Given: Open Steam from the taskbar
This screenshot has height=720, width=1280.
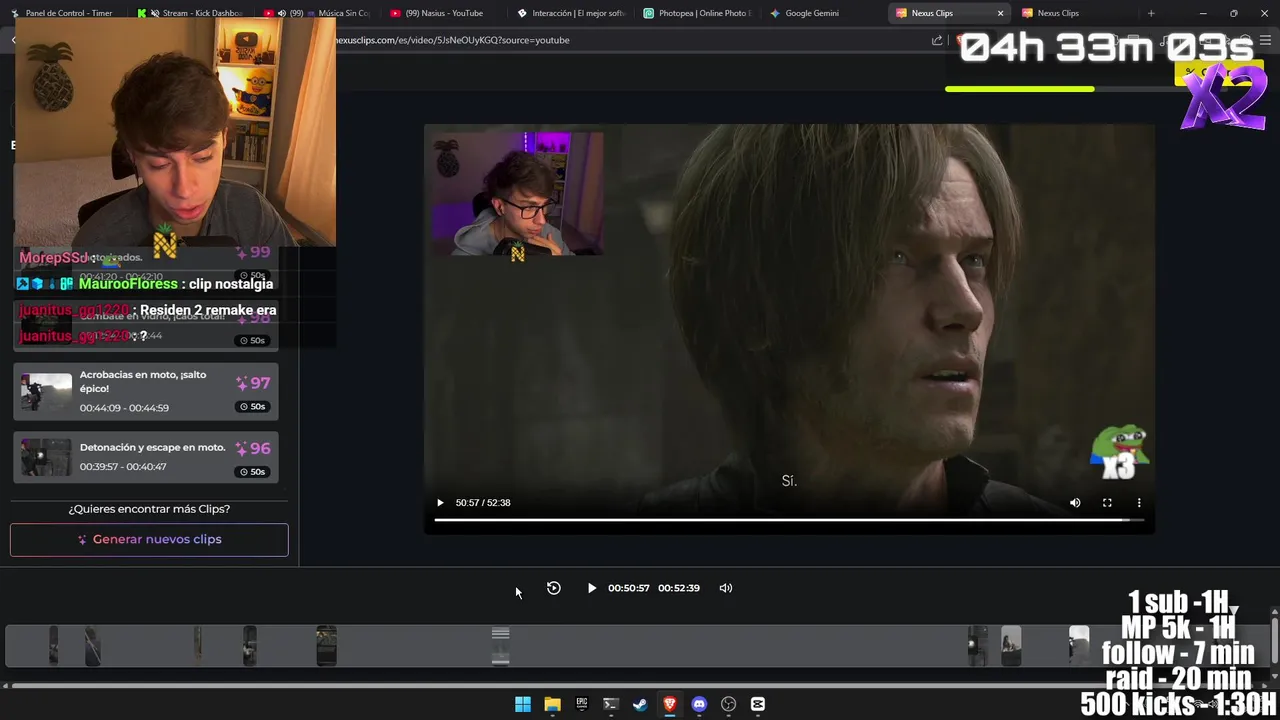Looking at the screenshot, I should 640,704.
